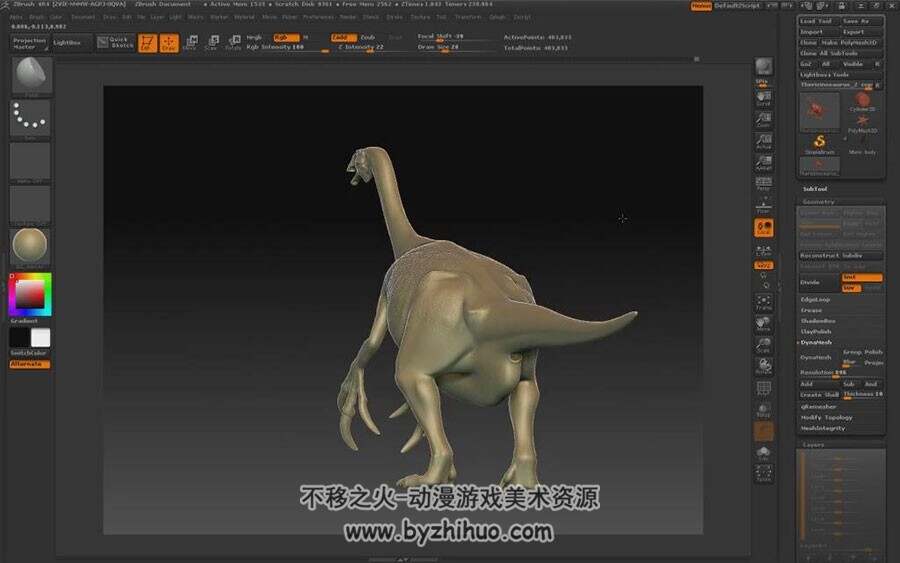
Task: Open Lightbox Tools
Action: tap(841, 75)
